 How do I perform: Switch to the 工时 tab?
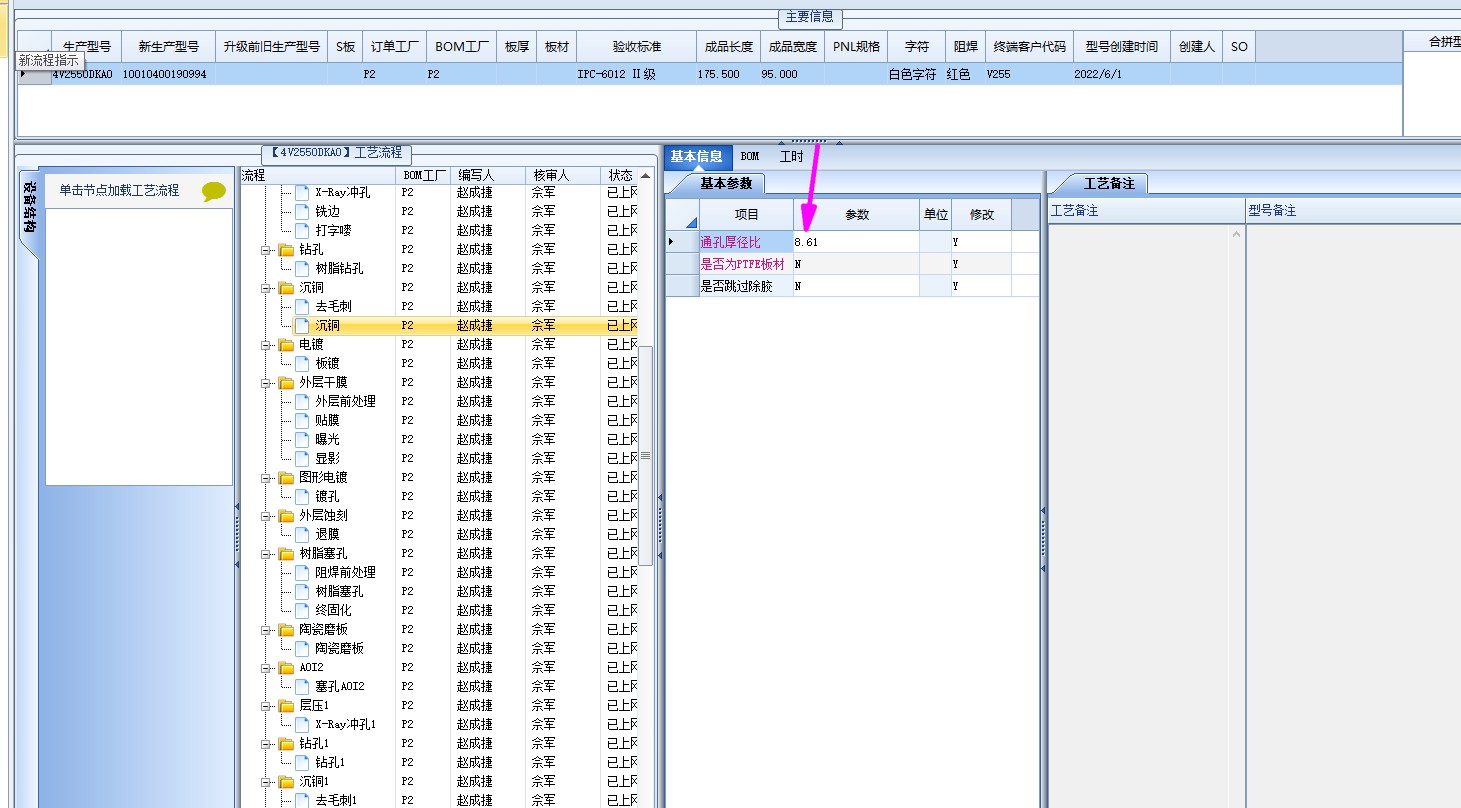pos(791,156)
